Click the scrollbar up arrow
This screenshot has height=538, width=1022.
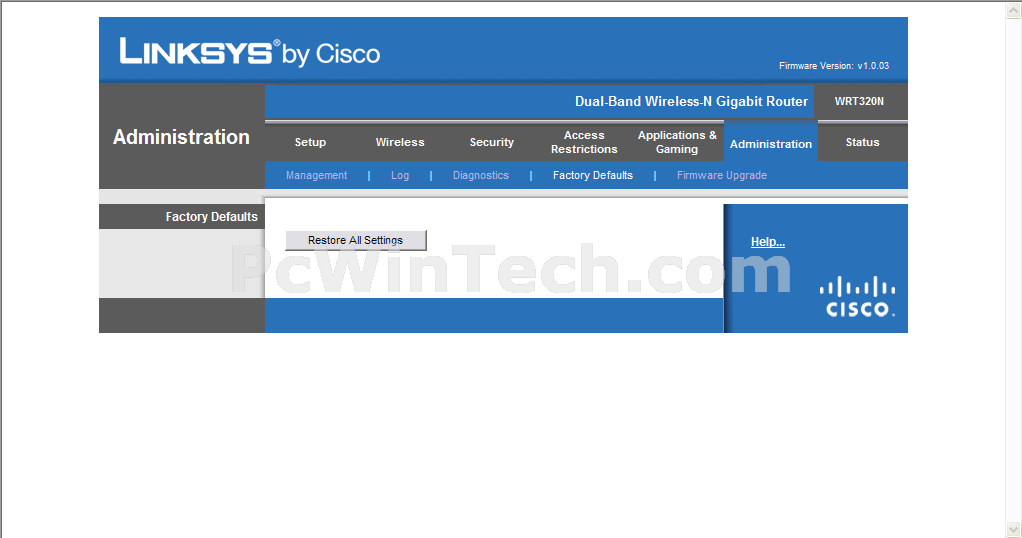[1014, 9]
